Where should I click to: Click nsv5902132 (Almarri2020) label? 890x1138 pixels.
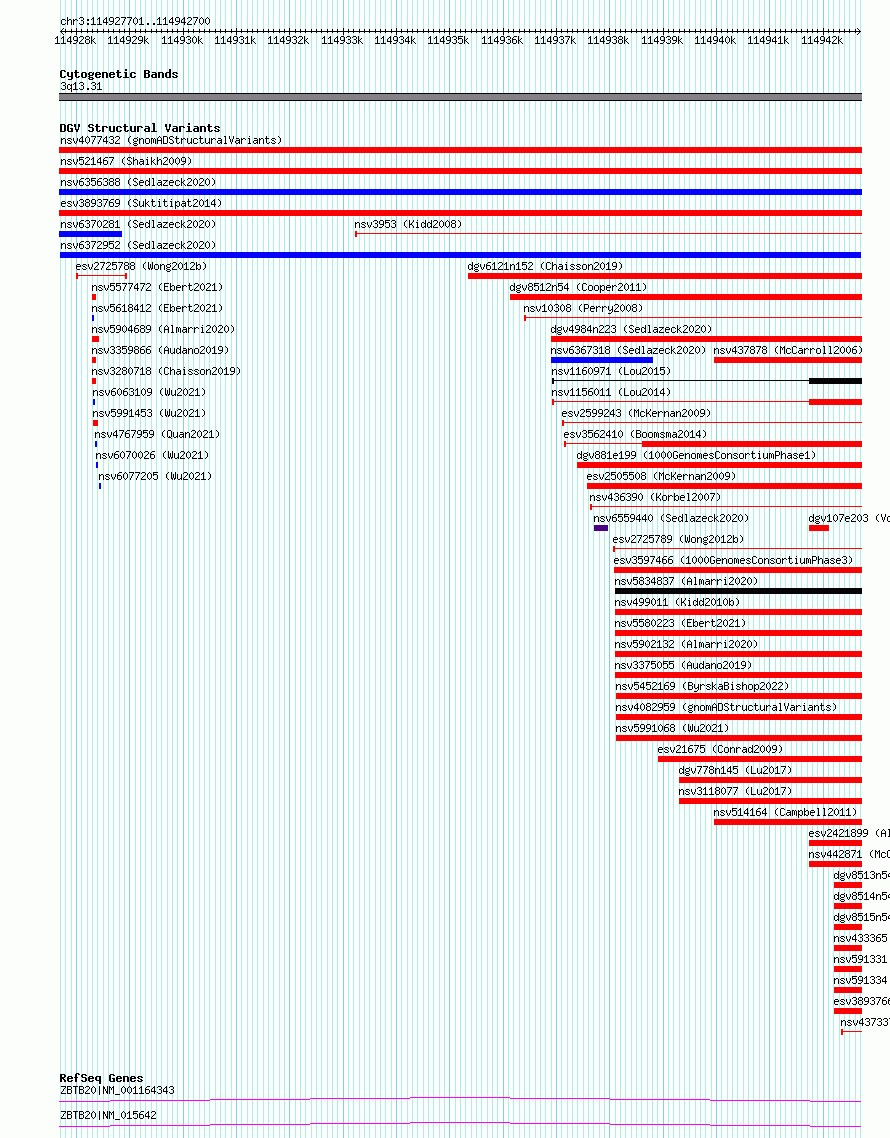[x=686, y=645]
